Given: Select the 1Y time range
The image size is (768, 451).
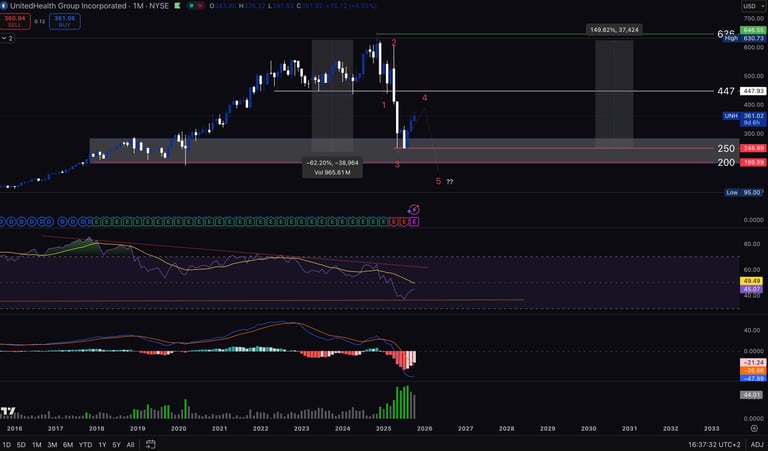Looking at the screenshot, I should point(102,445).
